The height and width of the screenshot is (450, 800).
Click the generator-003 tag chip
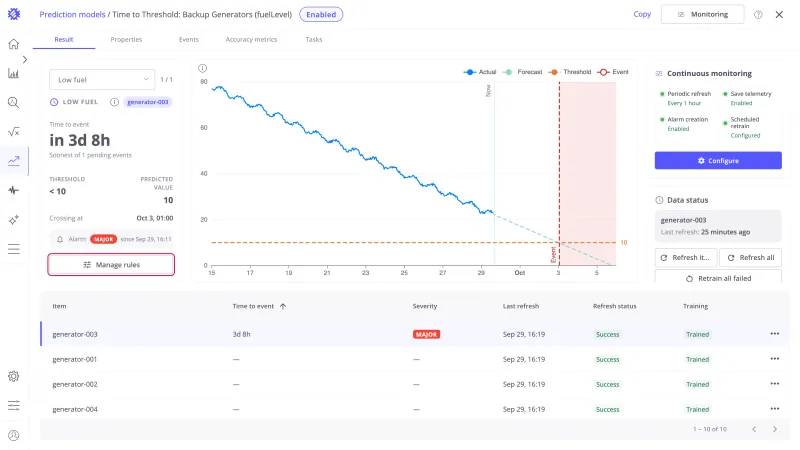(147, 102)
